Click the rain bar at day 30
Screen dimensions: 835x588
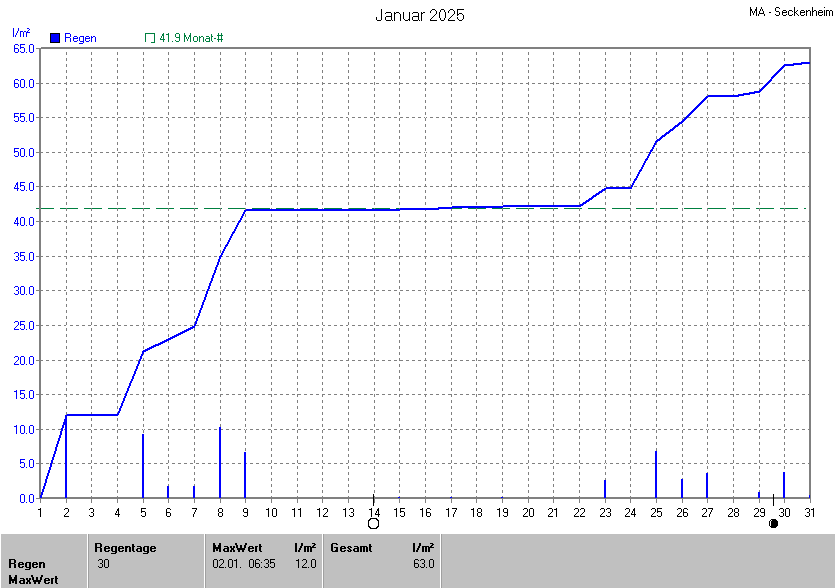coord(784,485)
